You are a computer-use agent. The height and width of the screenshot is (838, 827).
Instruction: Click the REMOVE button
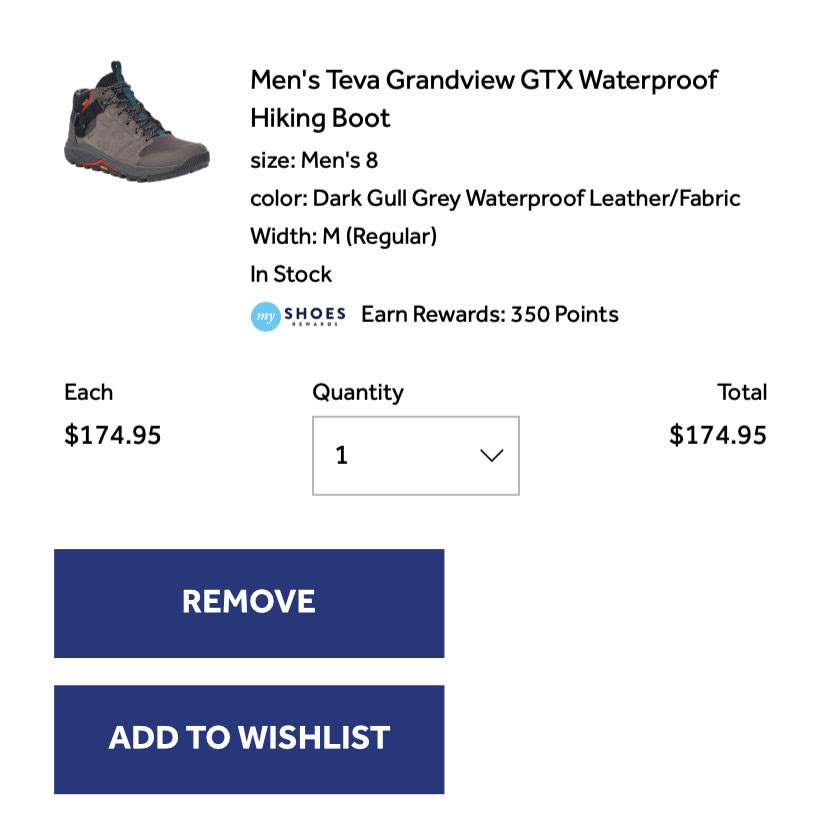[249, 603]
